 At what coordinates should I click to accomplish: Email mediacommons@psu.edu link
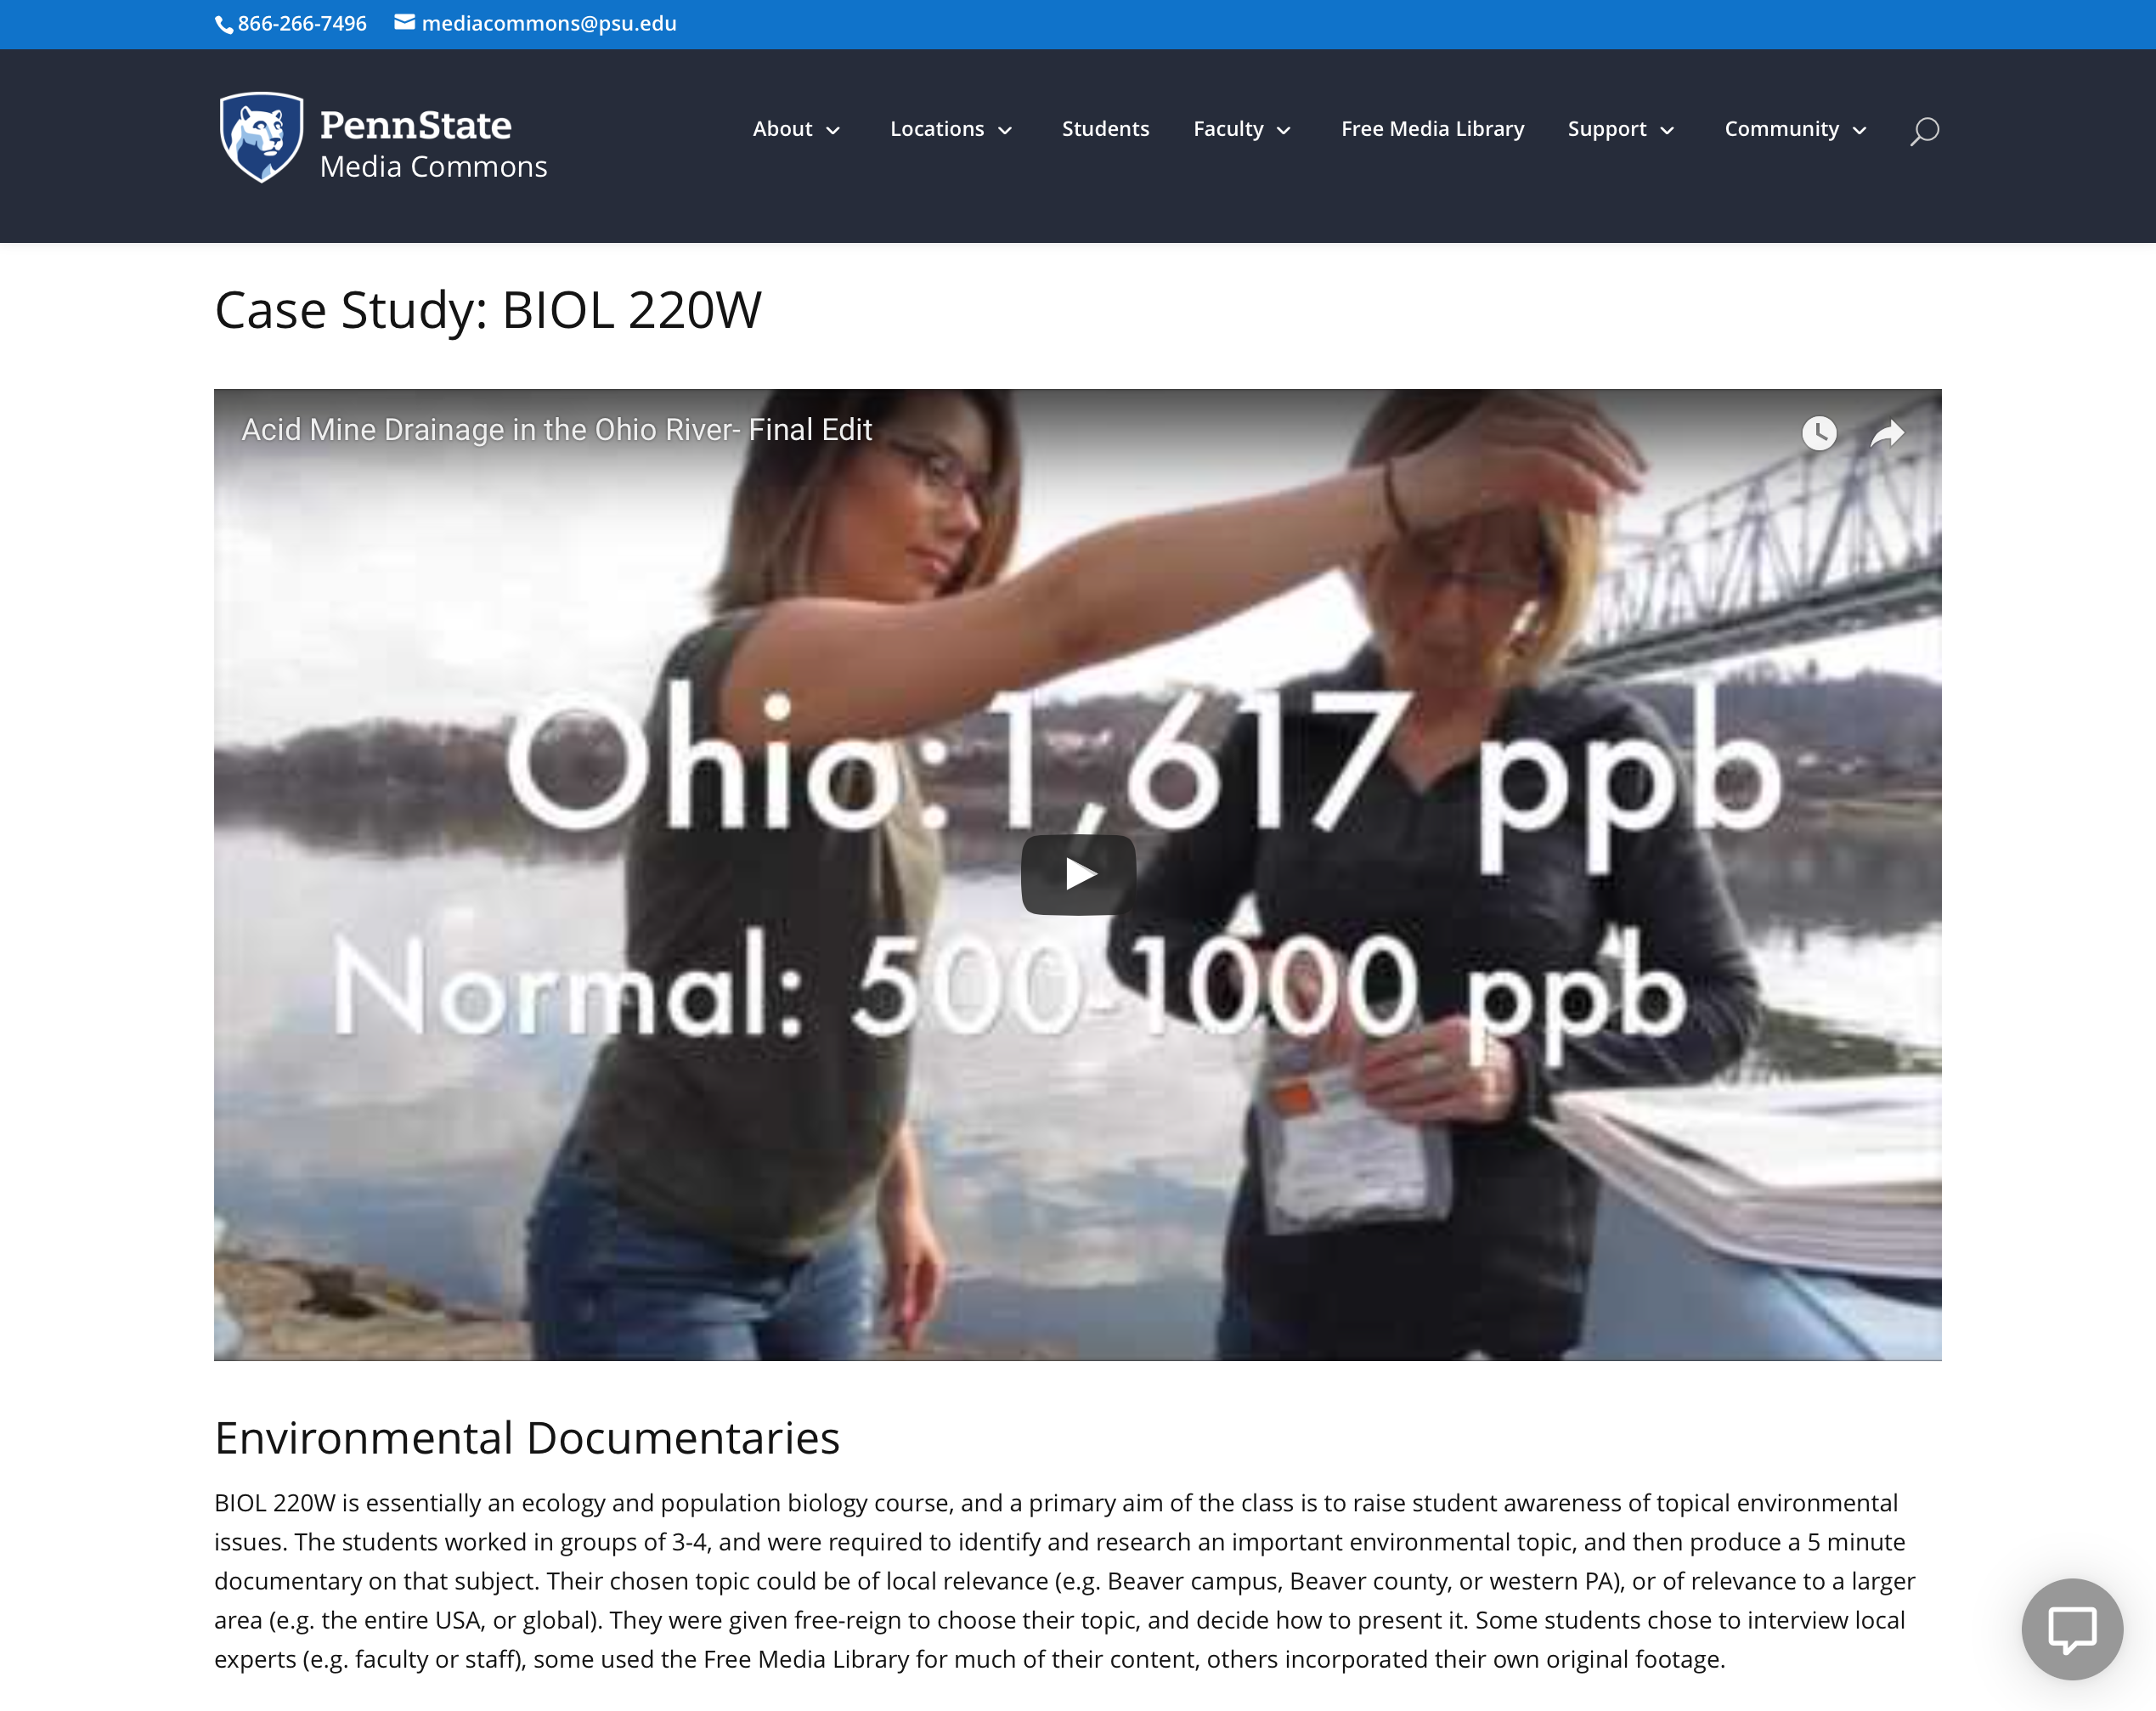[x=549, y=23]
